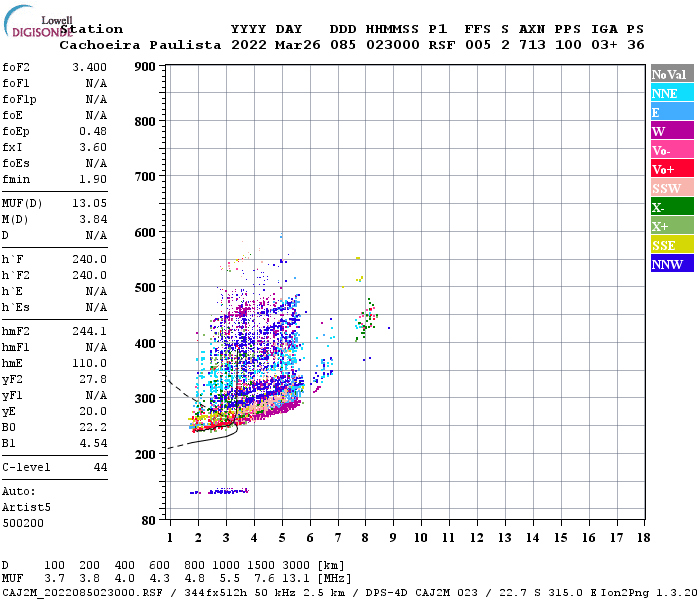The height and width of the screenshot is (600, 700).
Task: Click the D 1500 km distance value
Action: click(x=261, y=565)
